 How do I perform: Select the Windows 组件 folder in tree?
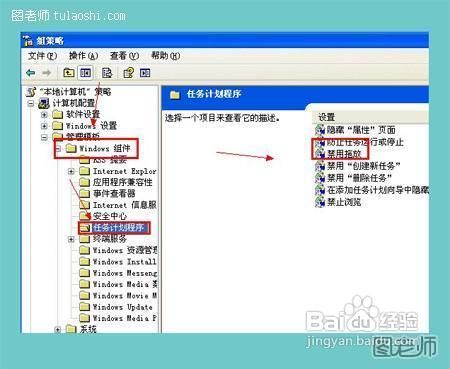99,148
